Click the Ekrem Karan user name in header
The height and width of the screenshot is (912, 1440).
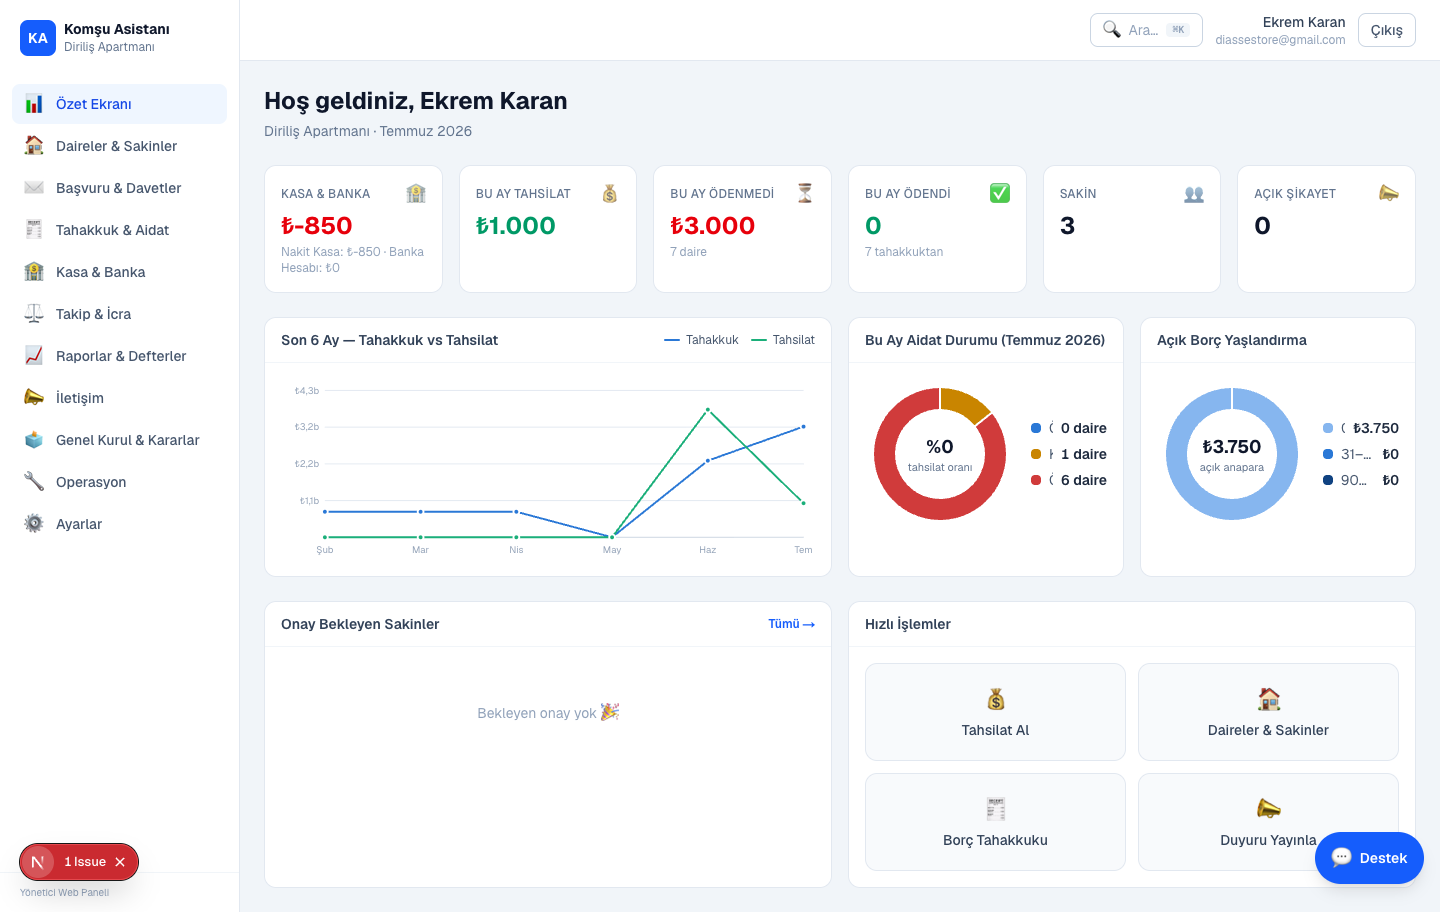coord(1304,22)
